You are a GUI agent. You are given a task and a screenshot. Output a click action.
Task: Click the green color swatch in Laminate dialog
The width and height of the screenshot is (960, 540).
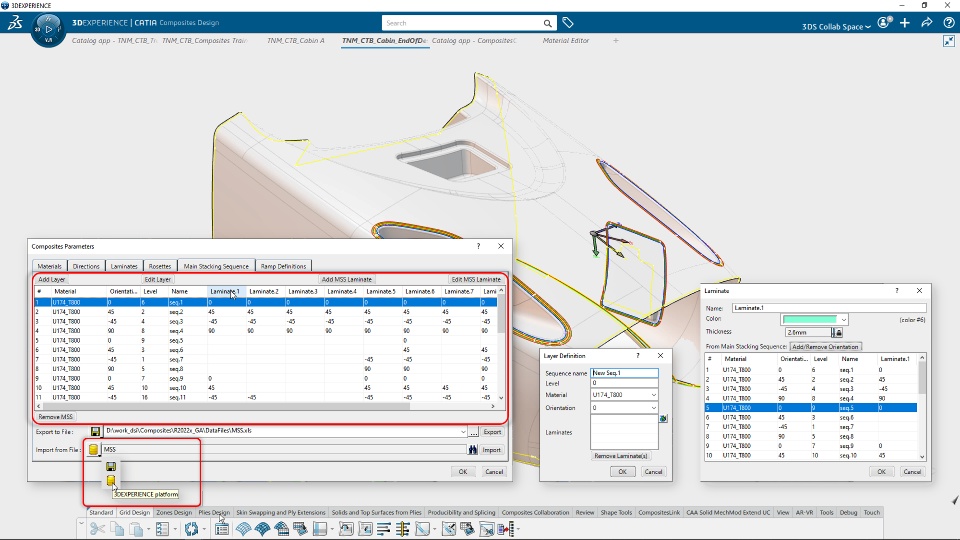[x=809, y=320]
